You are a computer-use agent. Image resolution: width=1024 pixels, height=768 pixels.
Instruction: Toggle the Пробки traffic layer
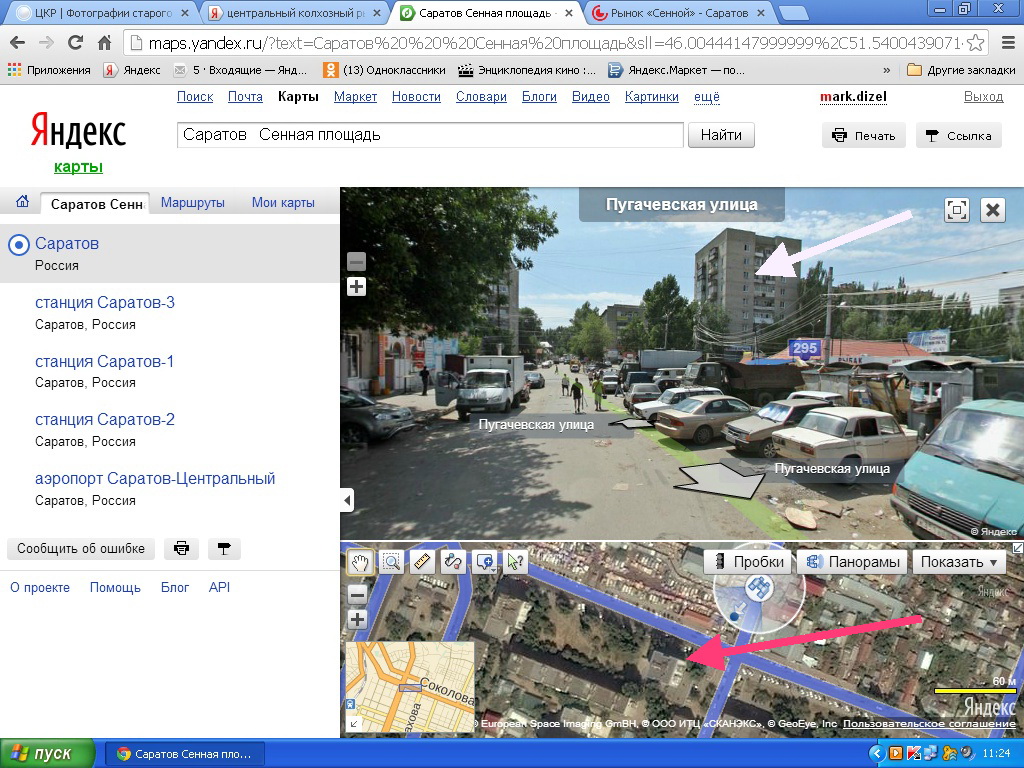click(x=748, y=562)
